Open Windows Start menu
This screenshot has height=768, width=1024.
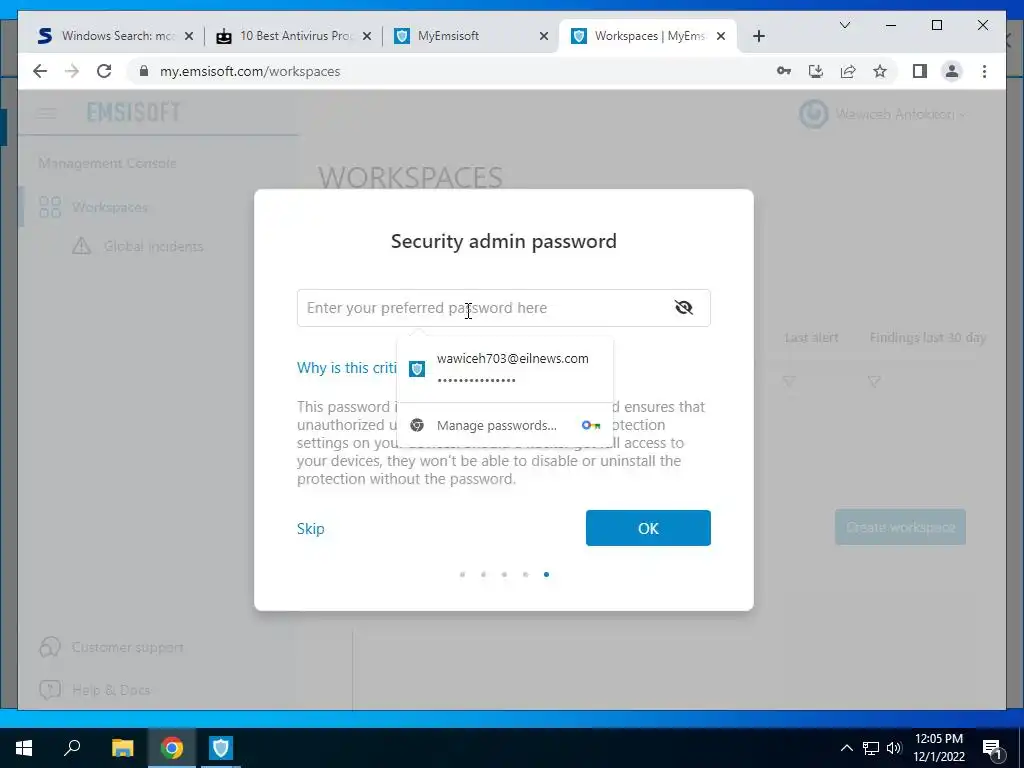point(24,748)
